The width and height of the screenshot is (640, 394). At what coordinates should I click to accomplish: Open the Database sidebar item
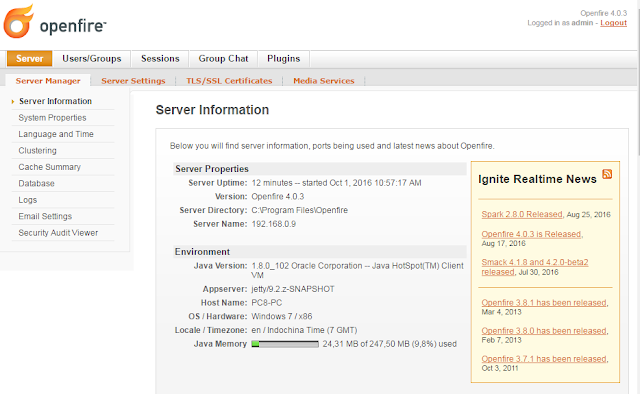coord(36,183)
